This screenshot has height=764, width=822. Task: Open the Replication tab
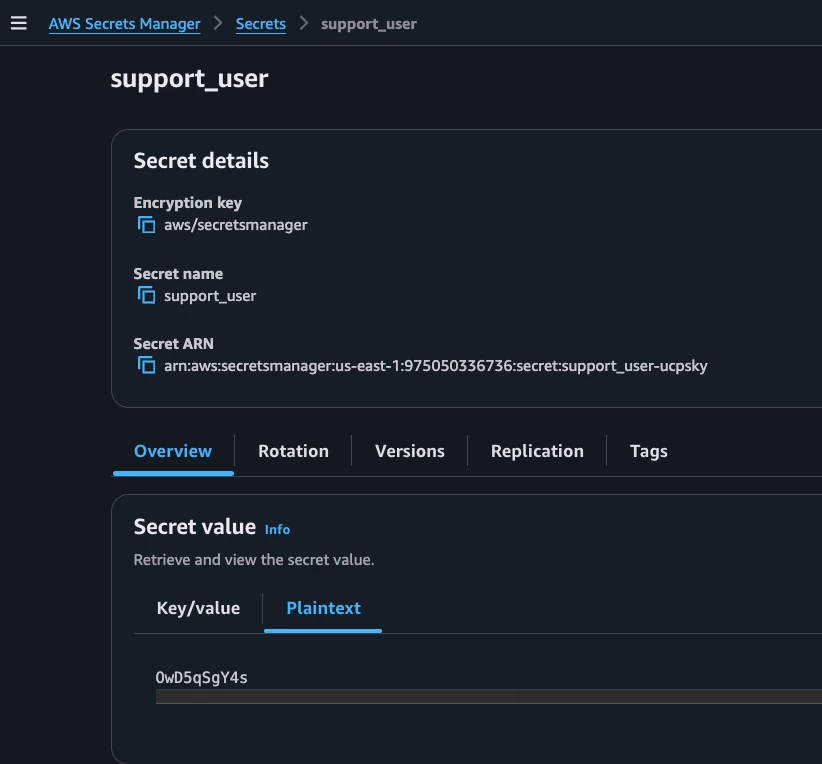(x=537, y=451)
